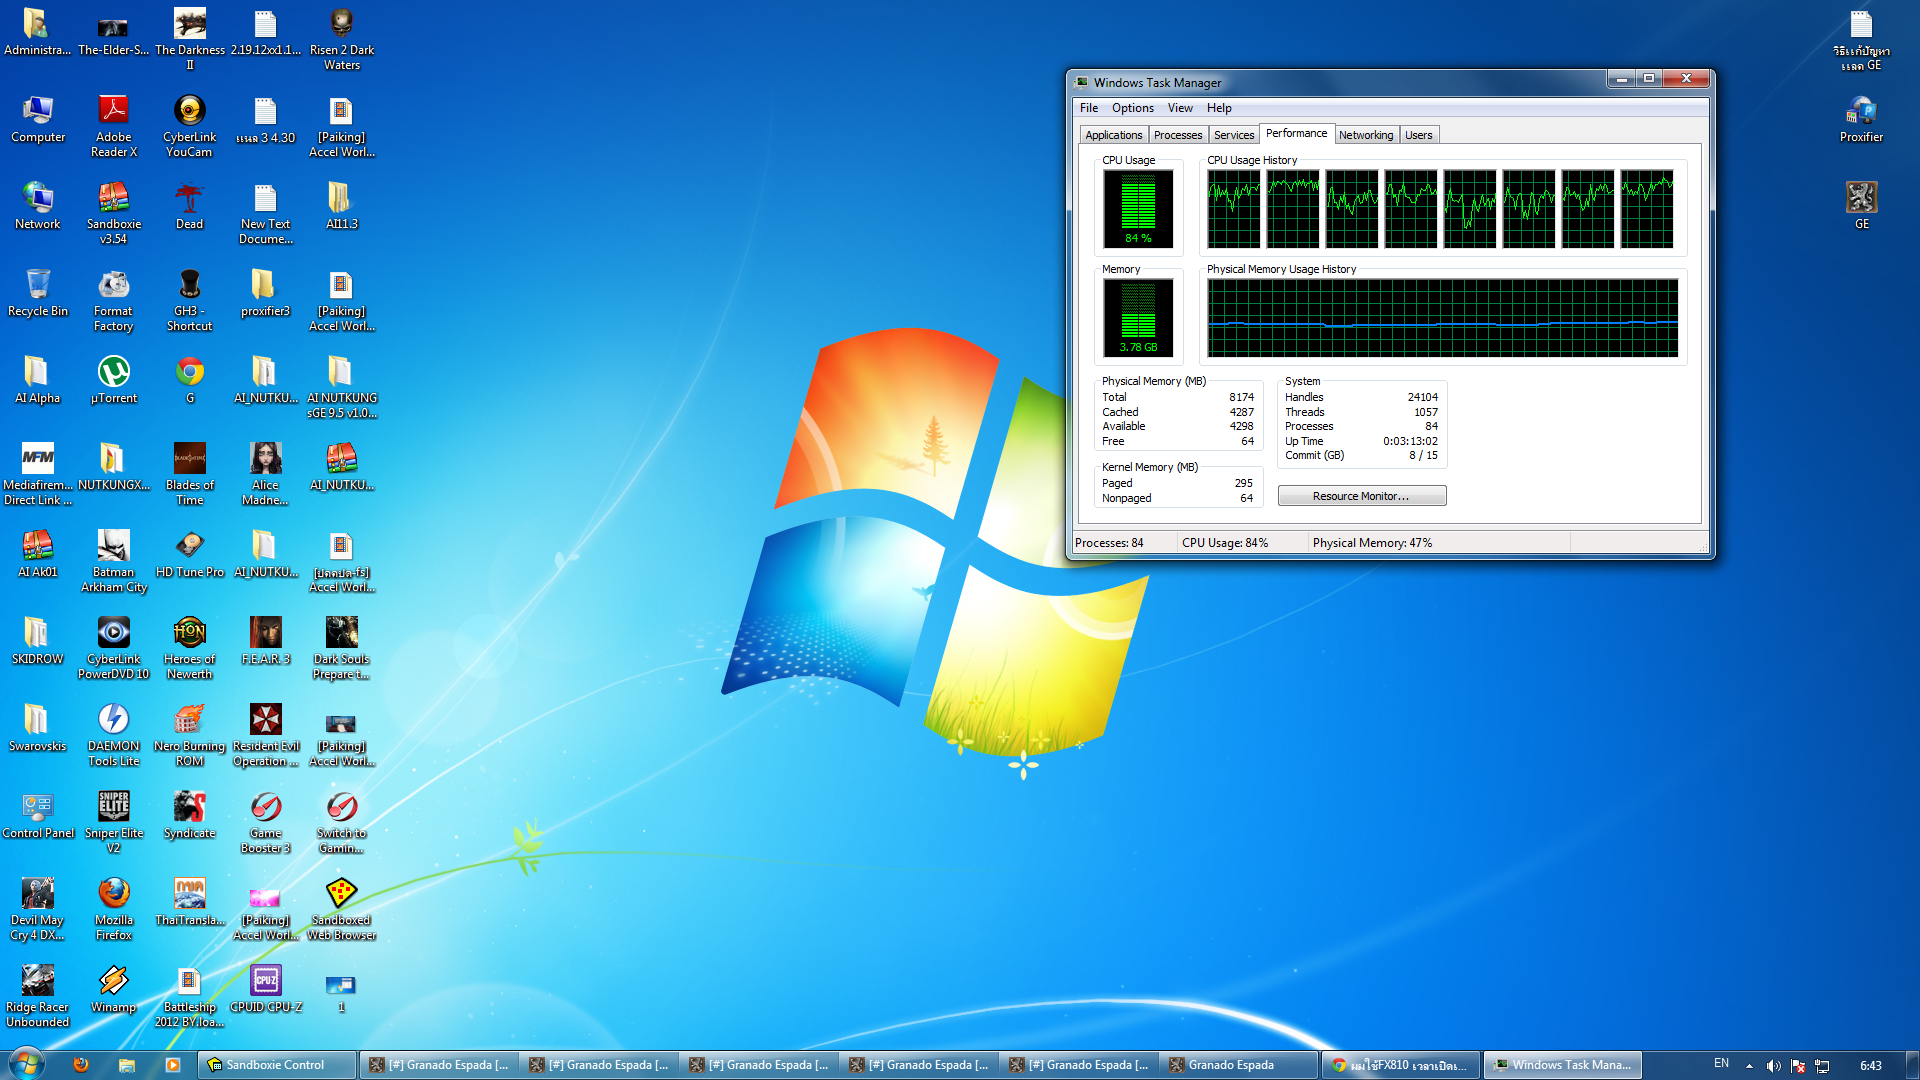
Task: Click the Winamp desktop icon
Action: pyautogui.click(x=113, y=982)
